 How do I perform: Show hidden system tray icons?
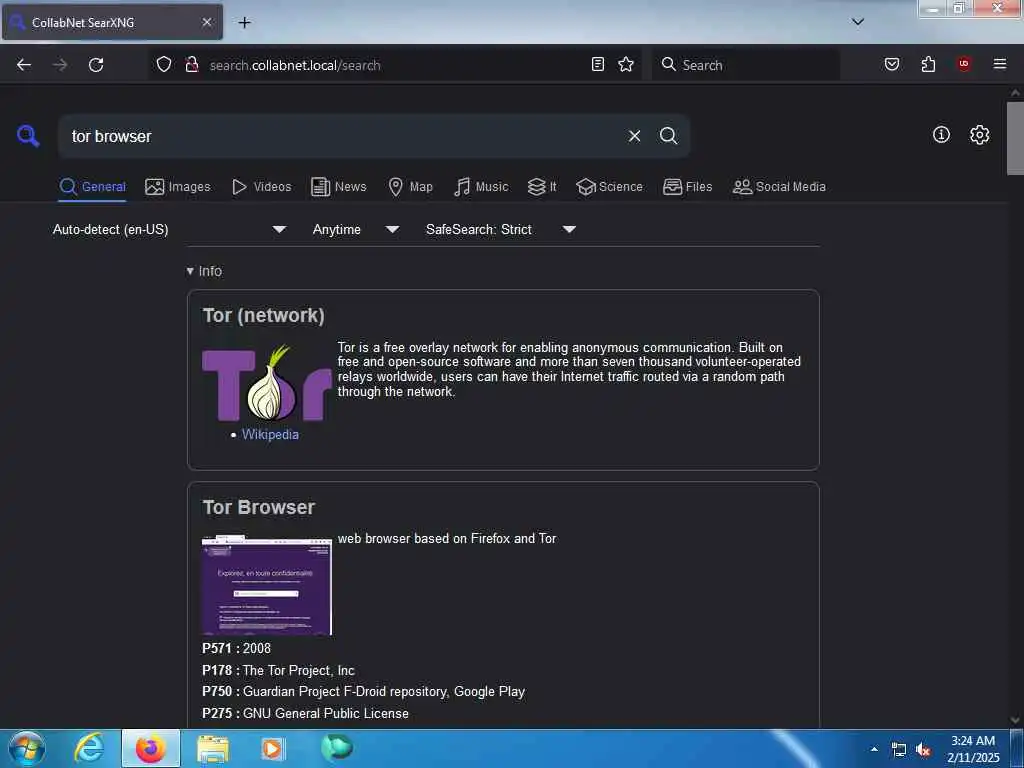click(874, 749)
